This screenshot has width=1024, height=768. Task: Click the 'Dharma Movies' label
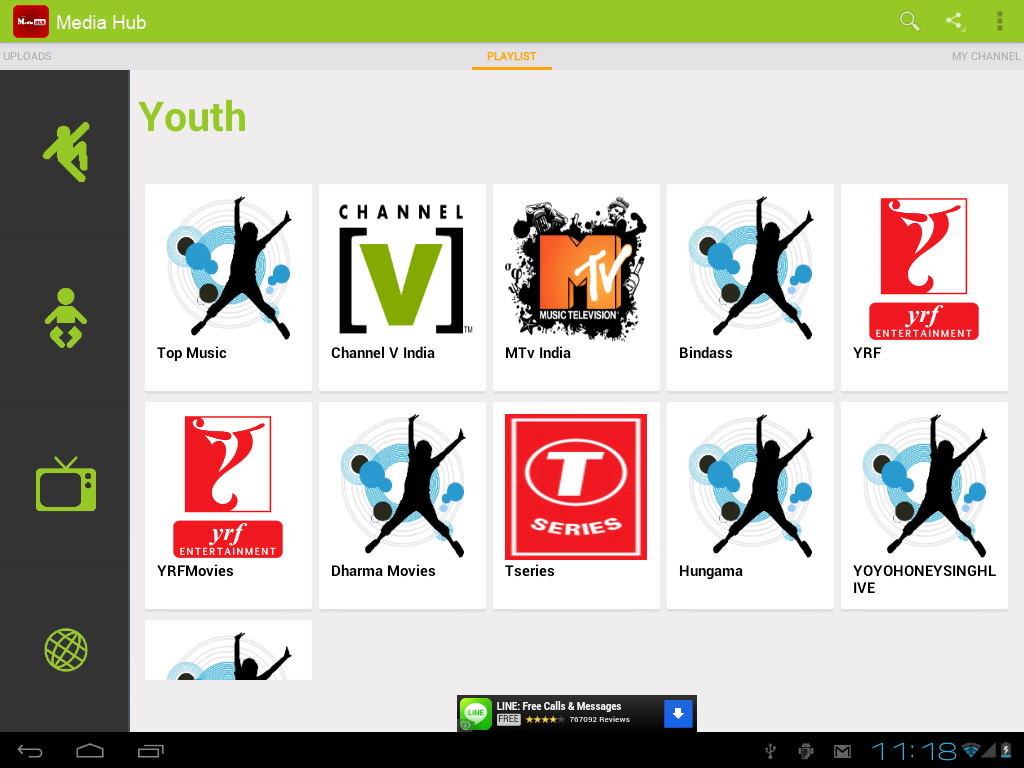pyautogui.click(x=383, y=571)
